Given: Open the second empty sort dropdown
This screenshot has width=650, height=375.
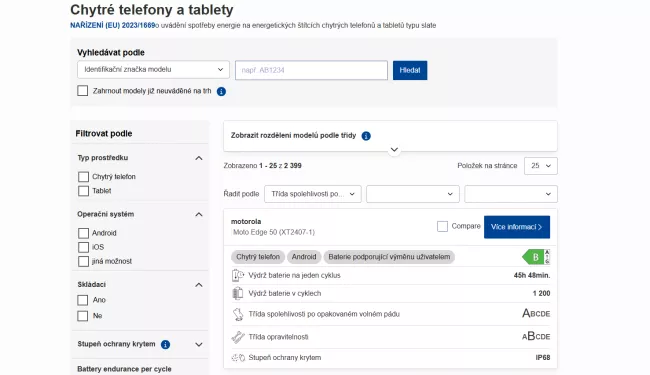Looking at the screenshot, I should 412,194.
